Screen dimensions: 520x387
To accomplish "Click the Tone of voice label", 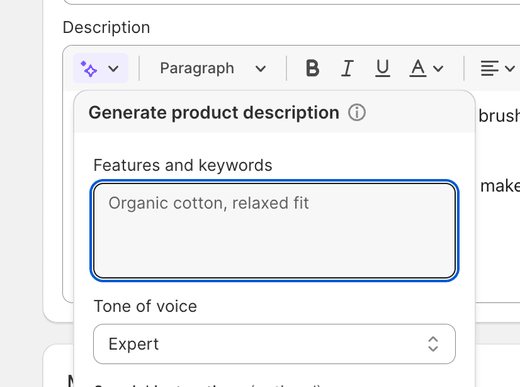I will [x=145, y=306].
